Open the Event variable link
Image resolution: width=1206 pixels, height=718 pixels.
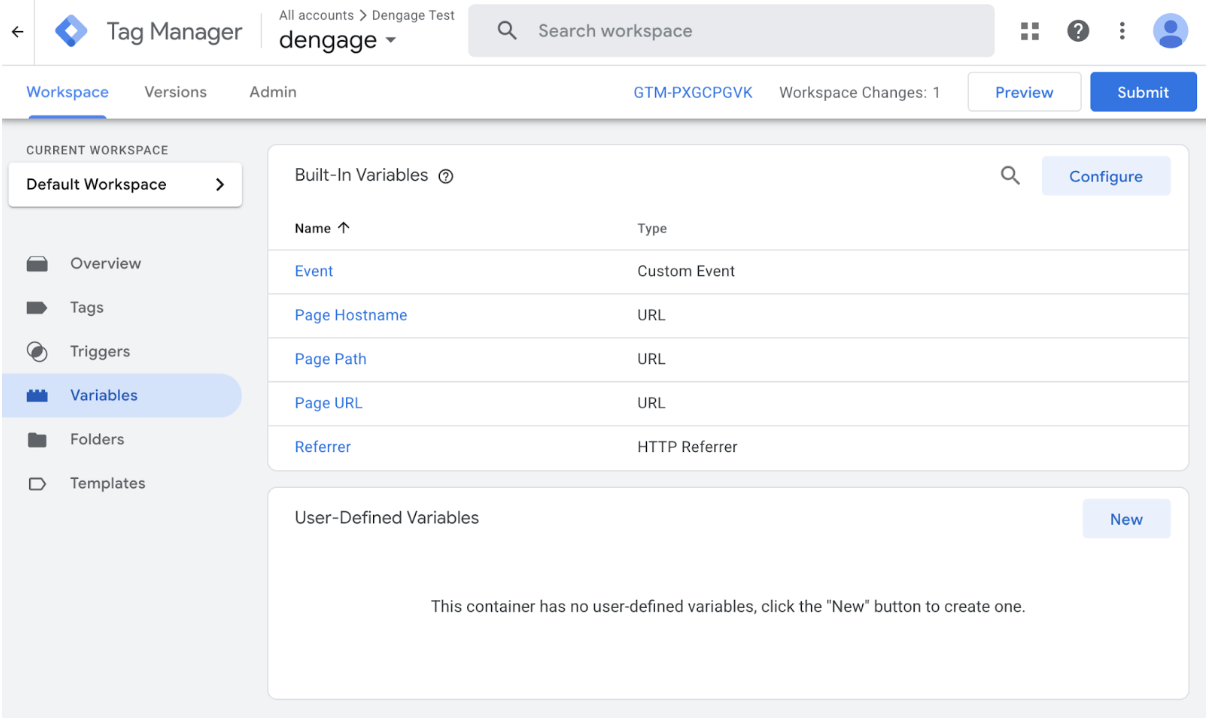[314, 271]
